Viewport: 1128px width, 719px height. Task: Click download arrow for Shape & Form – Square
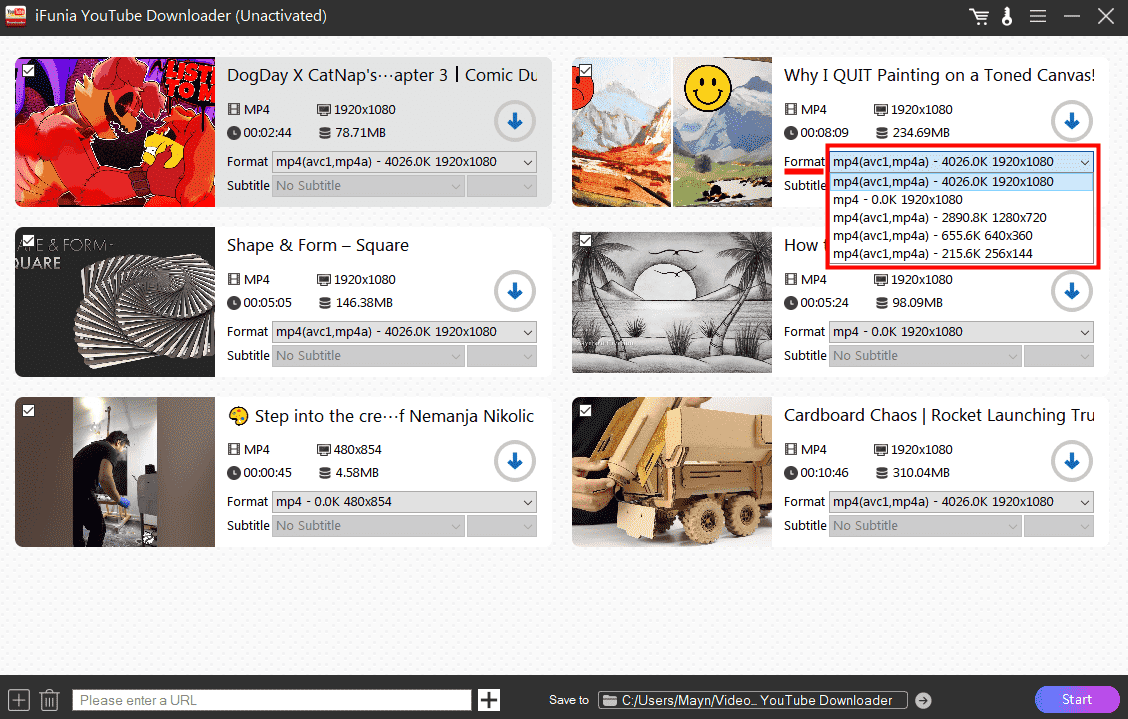(515, 292)
